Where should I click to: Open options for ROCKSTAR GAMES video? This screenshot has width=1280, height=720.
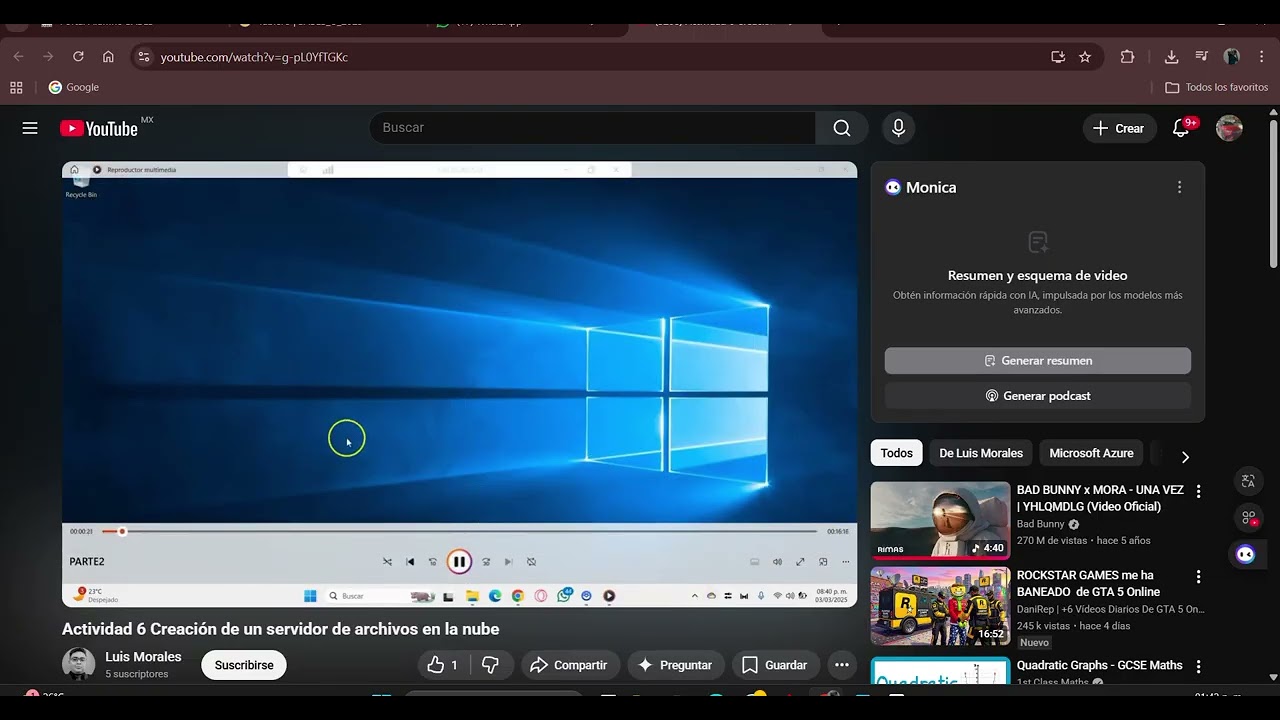[1198, 577]
